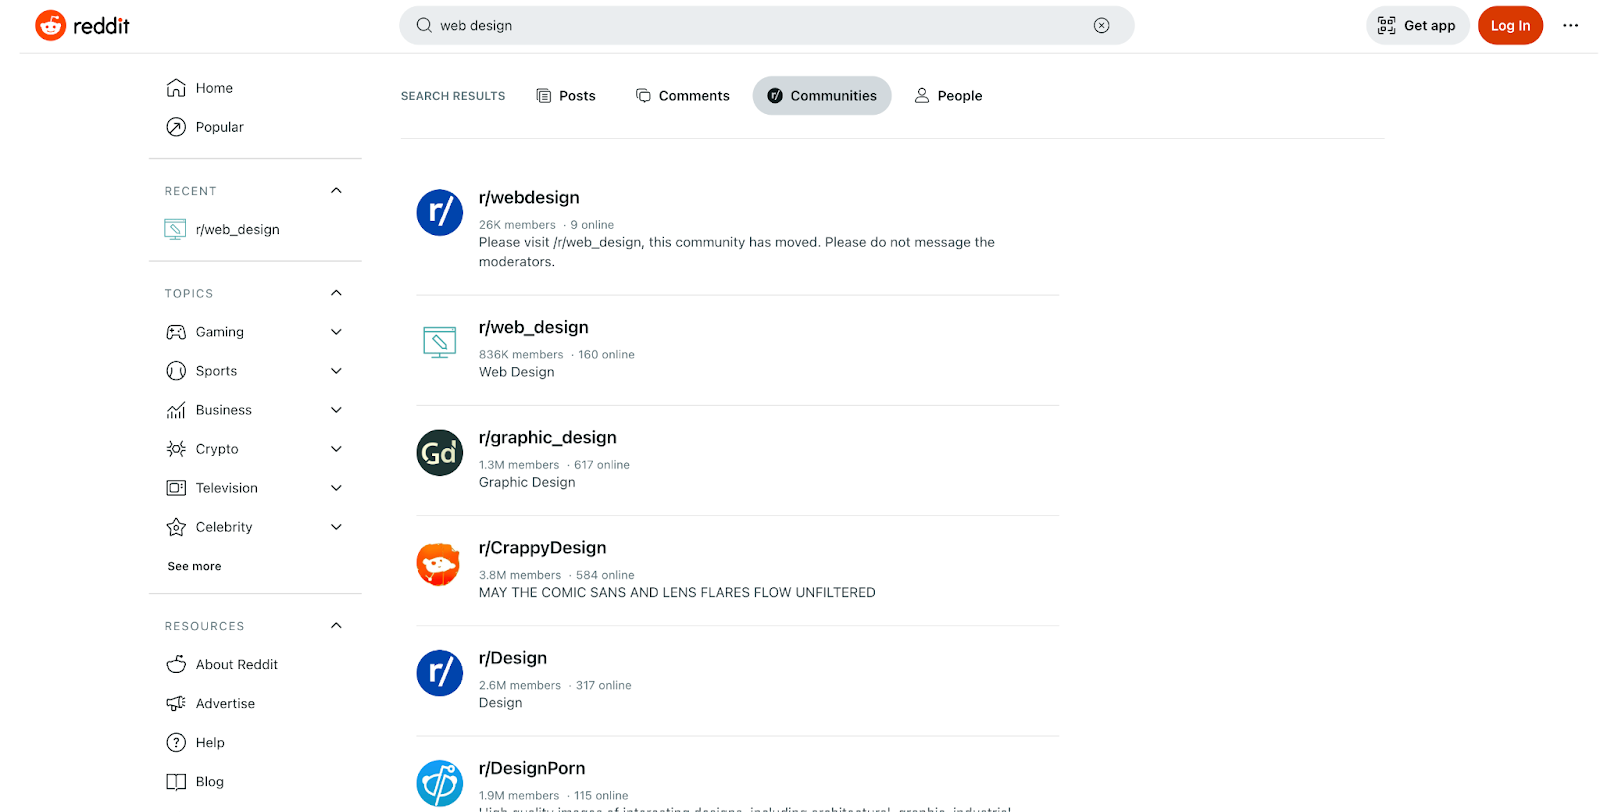
Task: Click the r/Design community avatar
Action: point(440,673)
